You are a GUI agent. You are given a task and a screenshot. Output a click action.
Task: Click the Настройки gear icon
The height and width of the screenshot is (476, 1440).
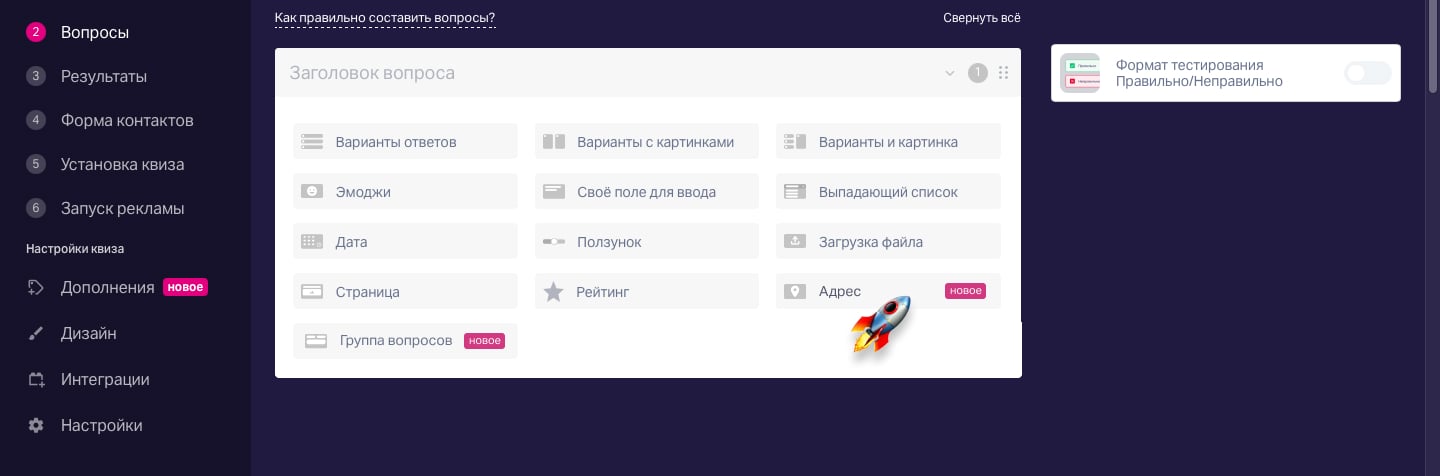click(x=36, y=425)
